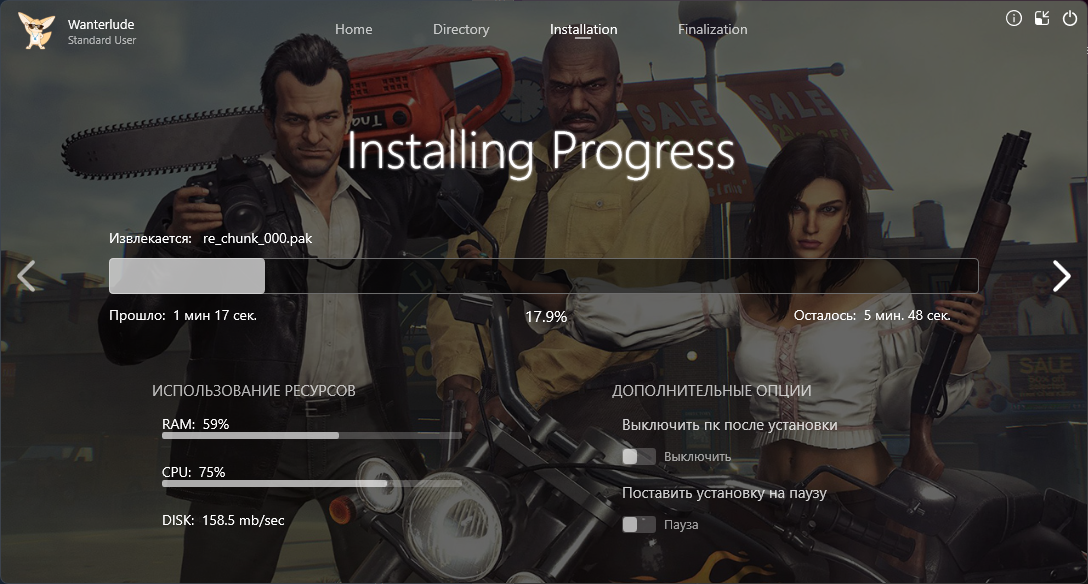Open the Finalization tab
The width and height of the screenshot is (1088, 584).
tap(713, 29)
